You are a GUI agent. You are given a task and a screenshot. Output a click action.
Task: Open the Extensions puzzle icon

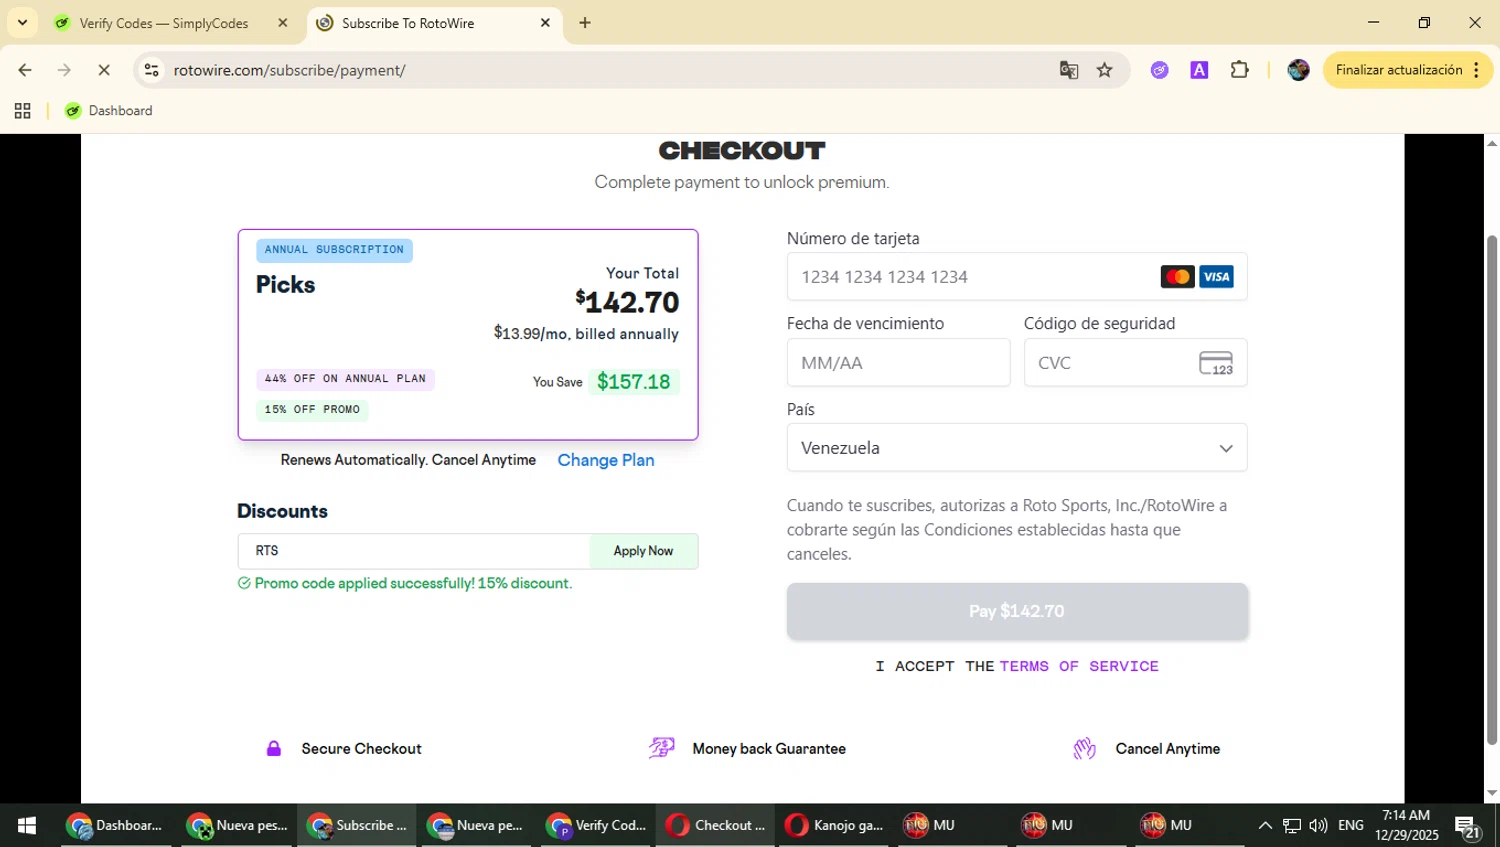[1239, 70]
